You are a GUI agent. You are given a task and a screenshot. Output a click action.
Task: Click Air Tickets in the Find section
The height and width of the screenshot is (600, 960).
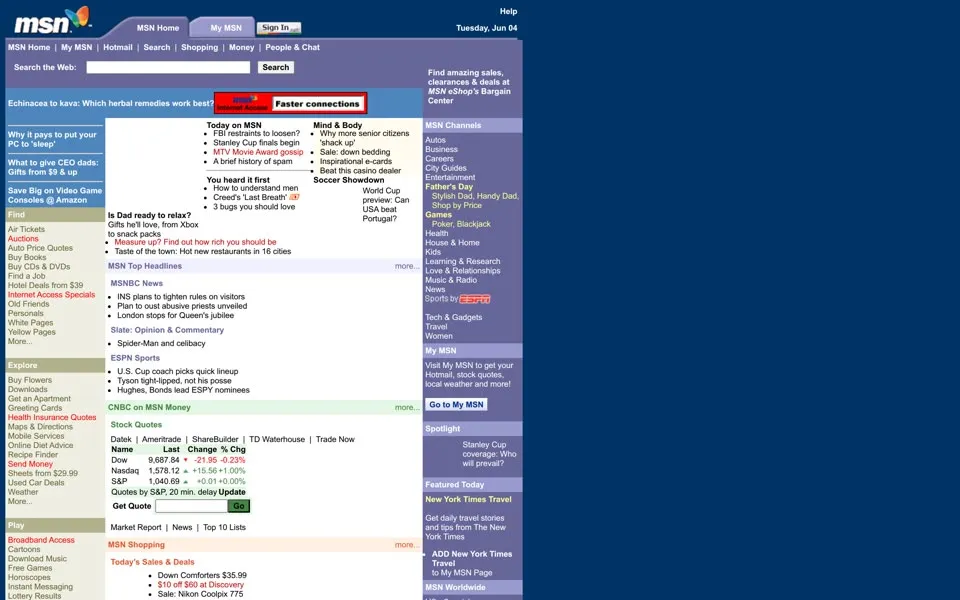pos(26,229)
